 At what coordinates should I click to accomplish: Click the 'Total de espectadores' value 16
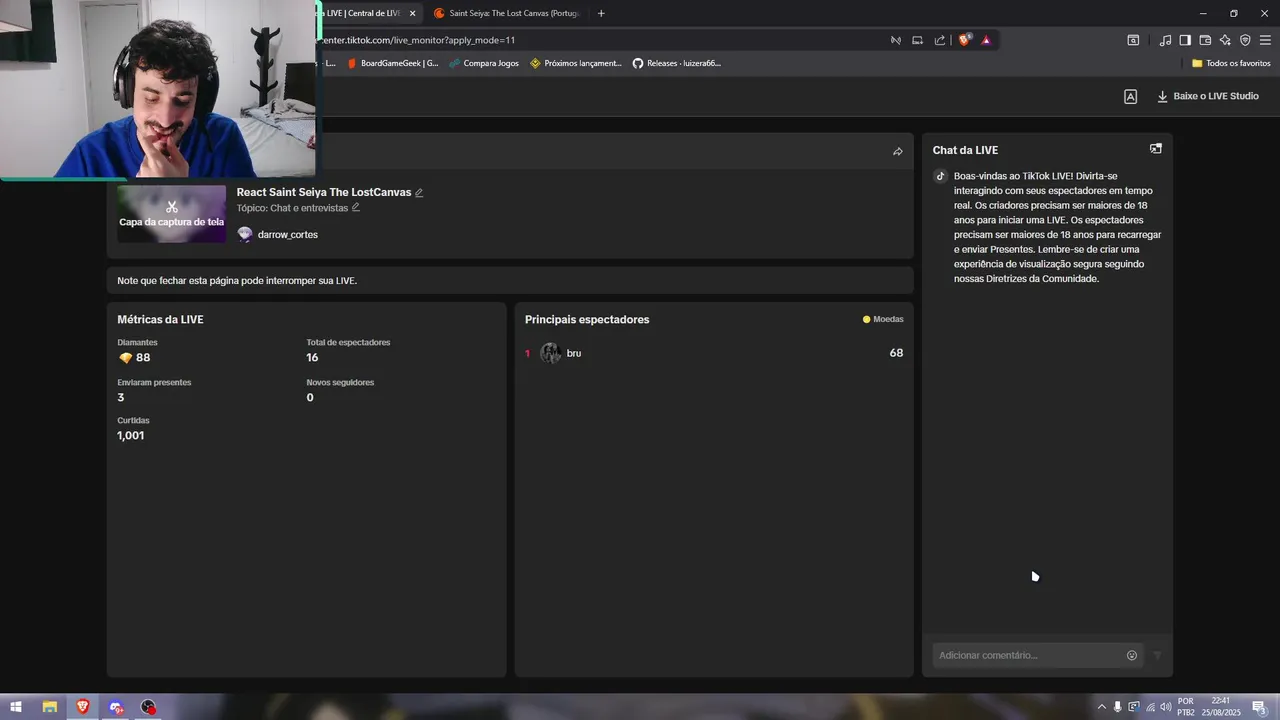click(x=312, y=358)
